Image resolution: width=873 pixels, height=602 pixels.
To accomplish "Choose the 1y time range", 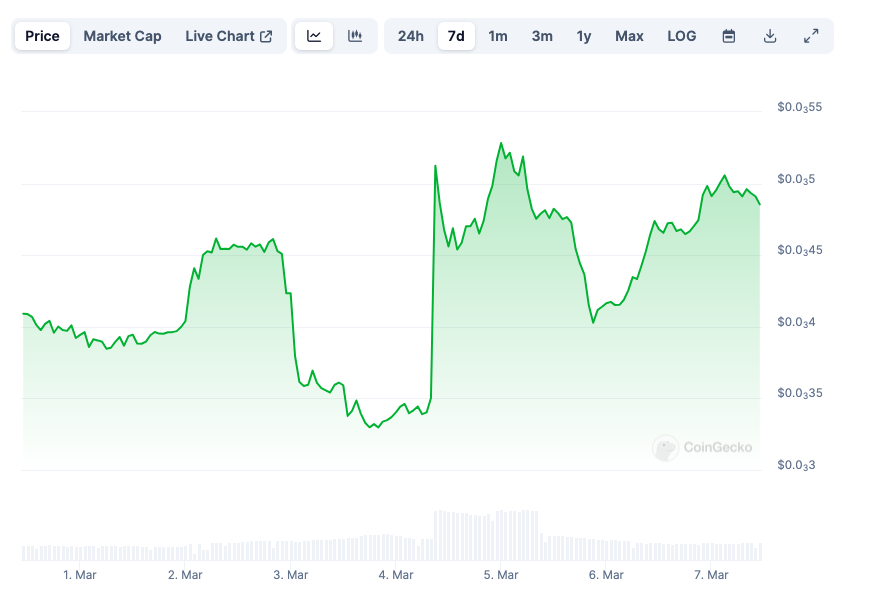I will [x=583, y=36].
